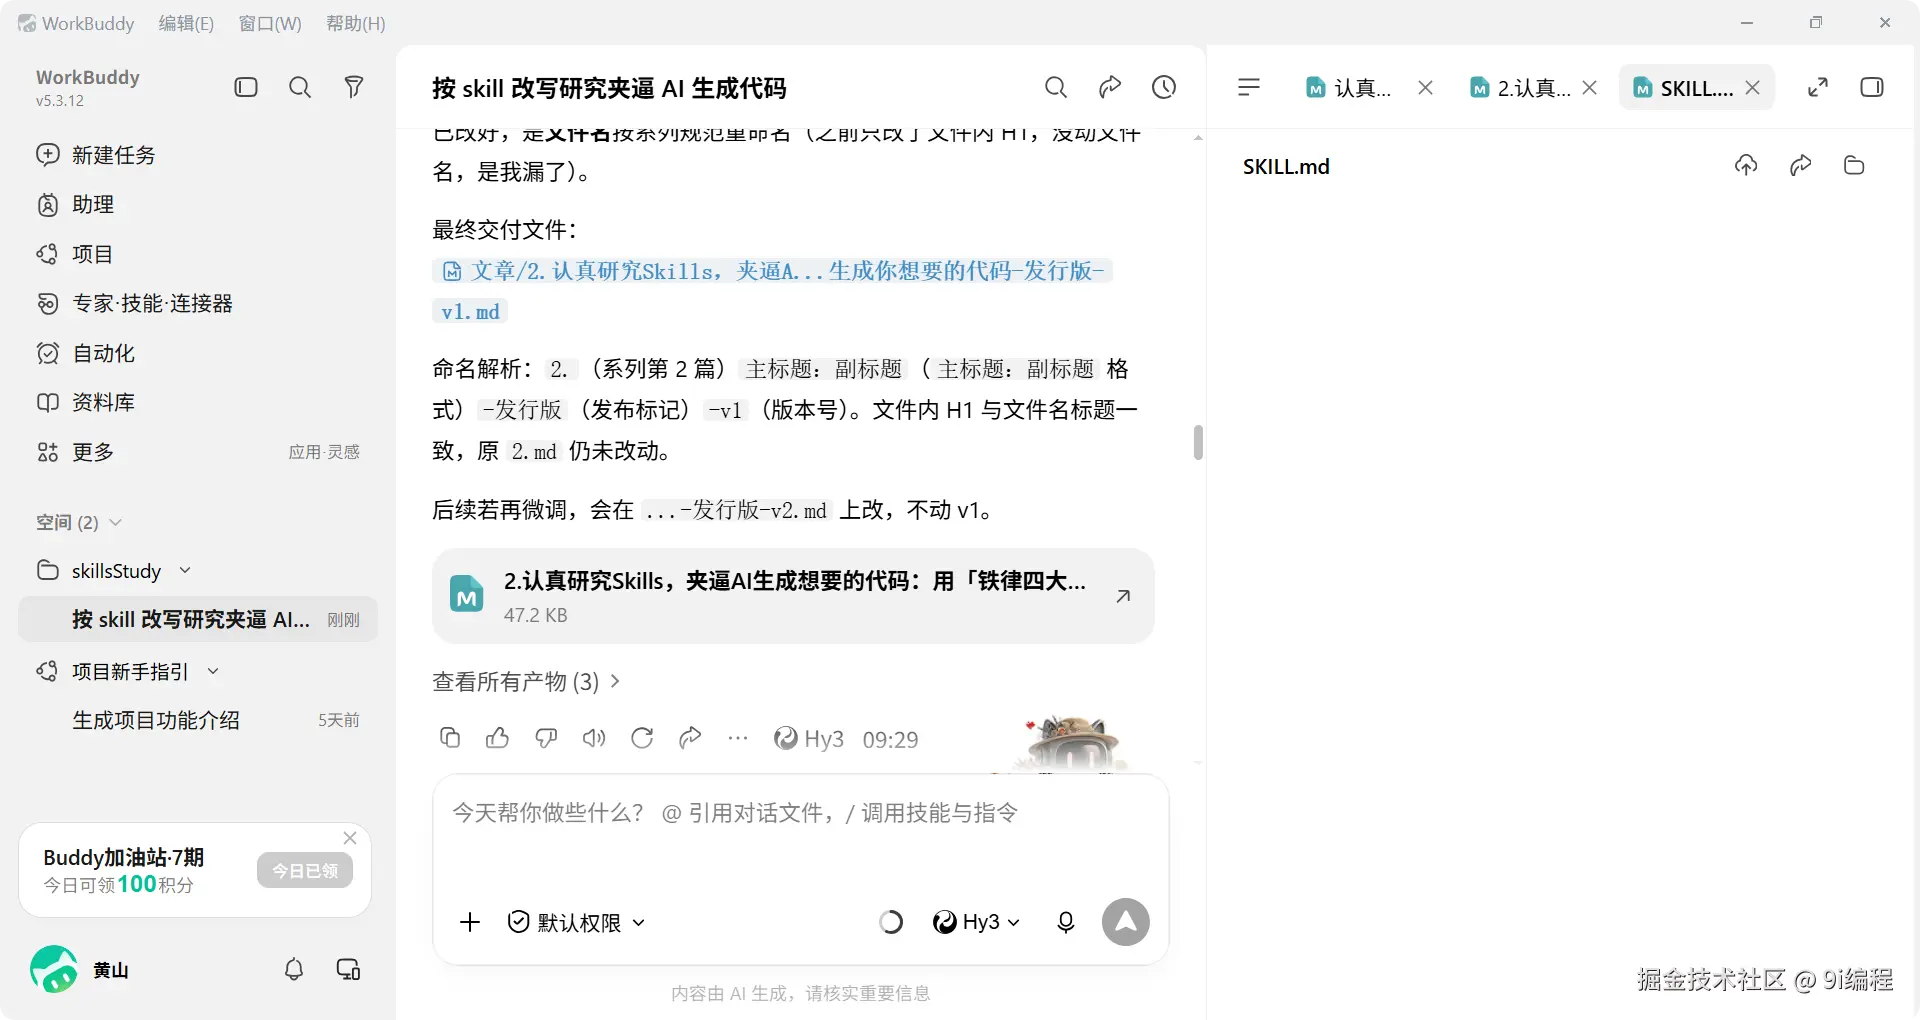
Task: Select the SKILL... file tab
Action: tap(1684, 88)
